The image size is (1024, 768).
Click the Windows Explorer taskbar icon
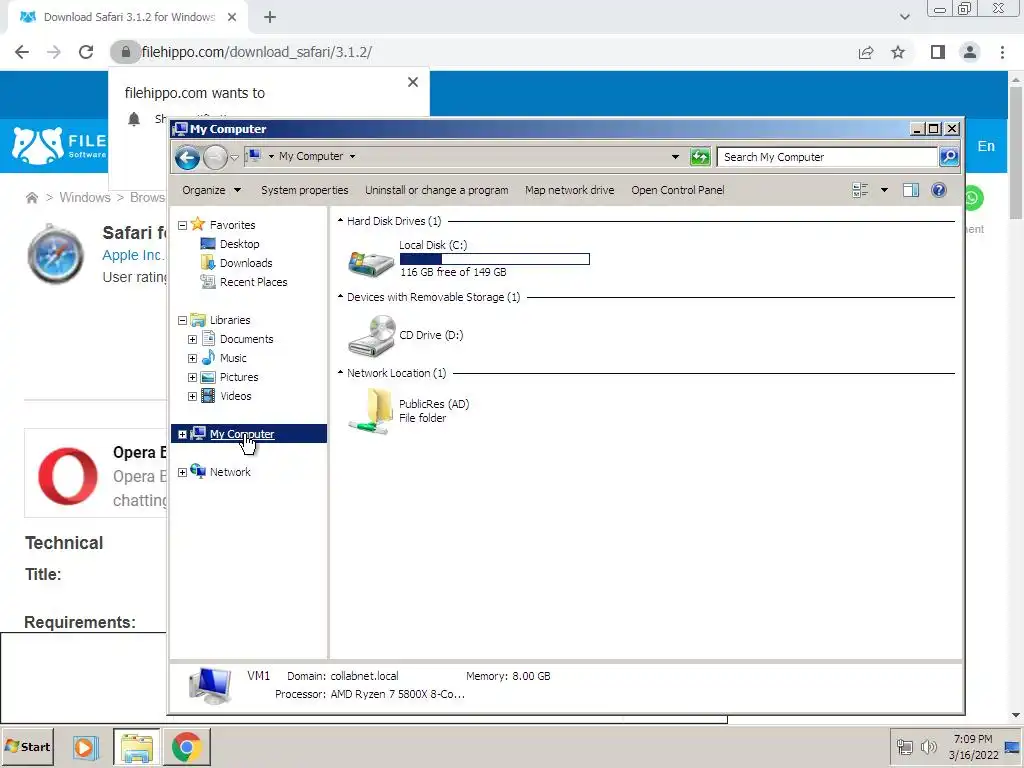pos(136,747)
